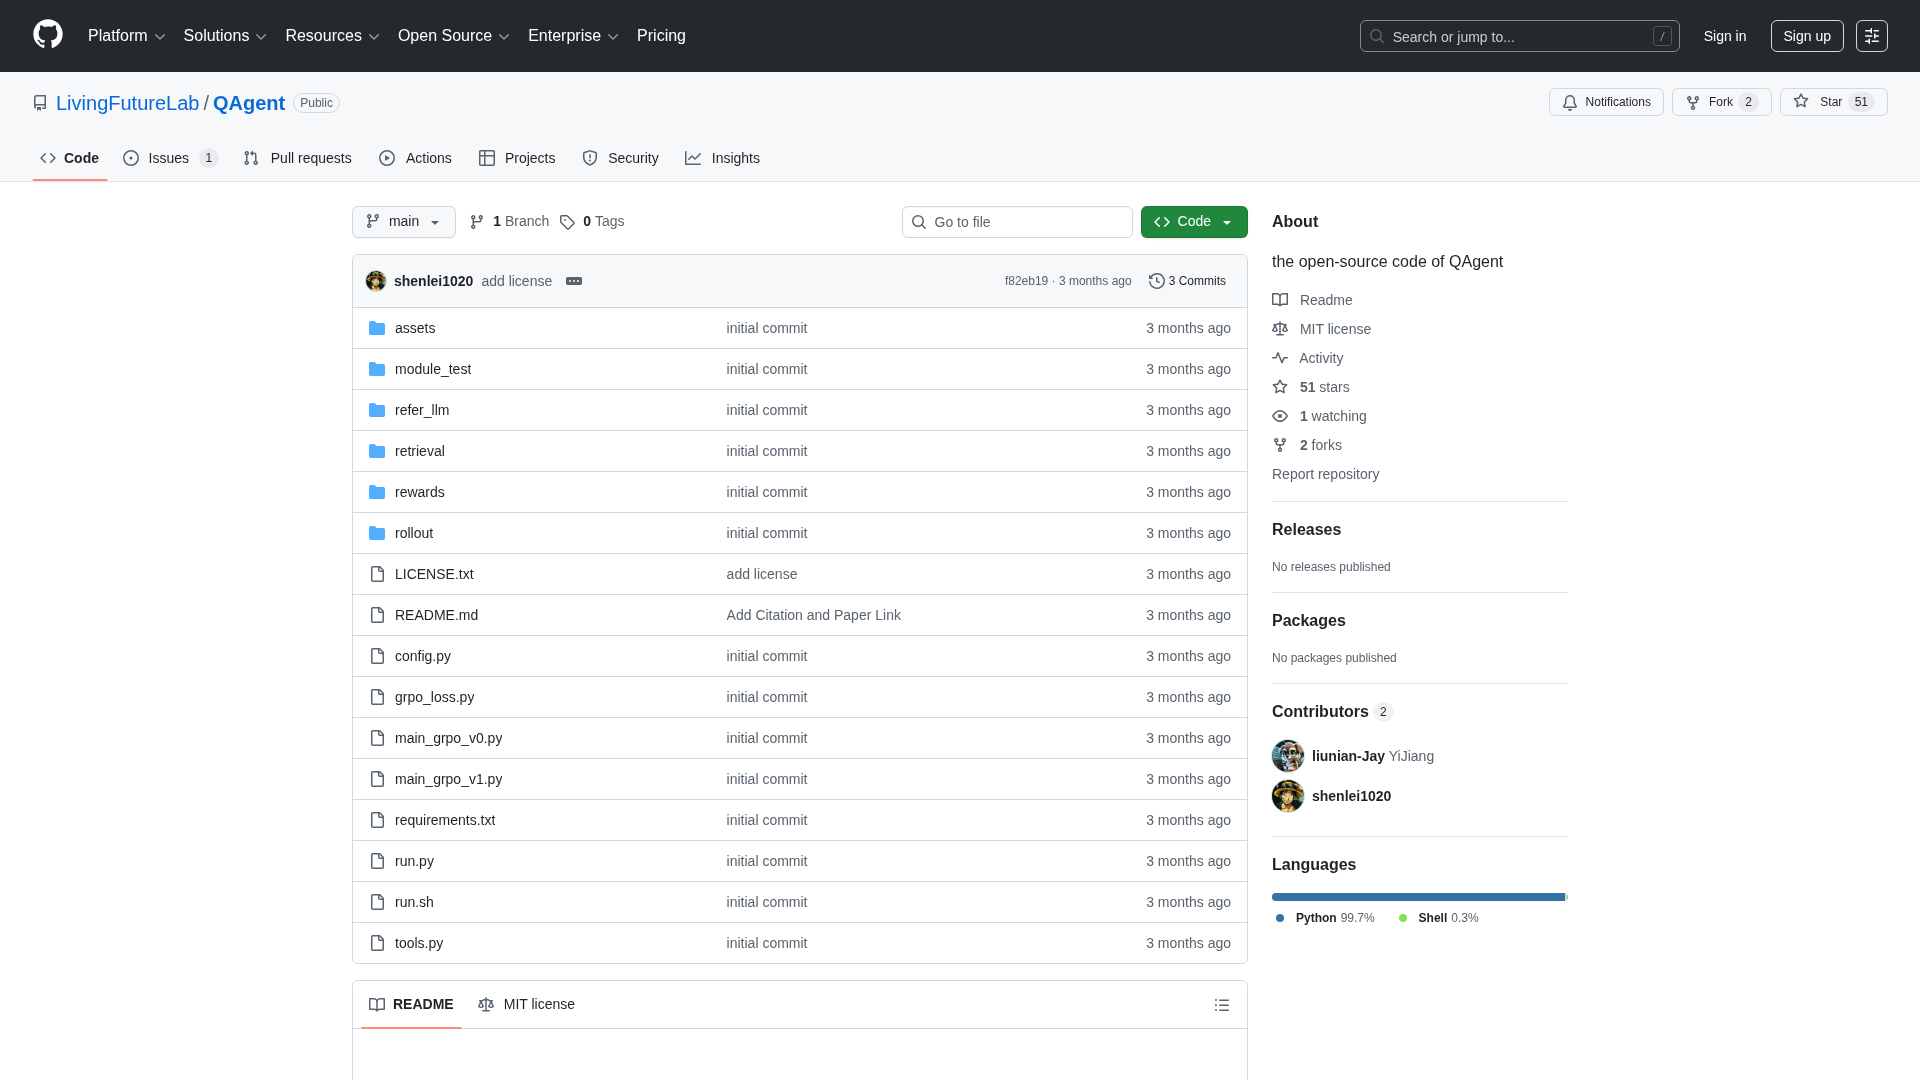The image size is (1920, 1080).
Task: Open the global navigation menu icon
Action: [x=1871, y=36]
